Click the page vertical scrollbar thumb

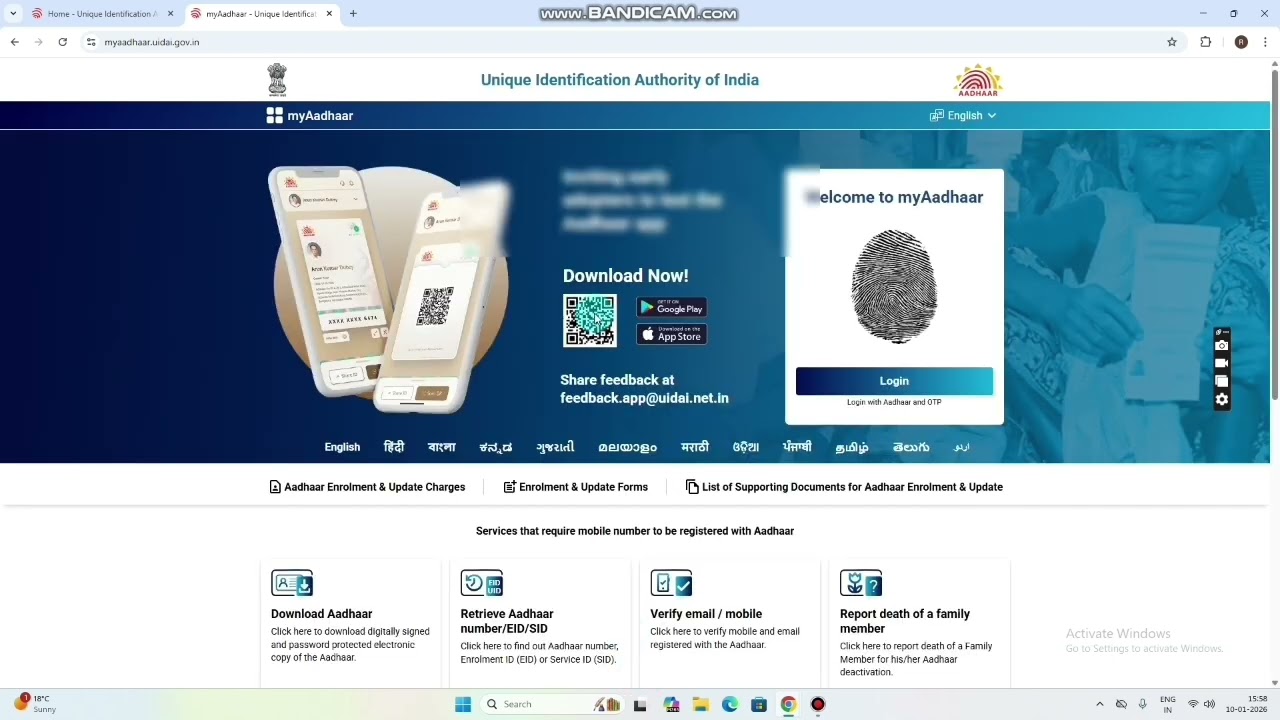[1274, 235]
